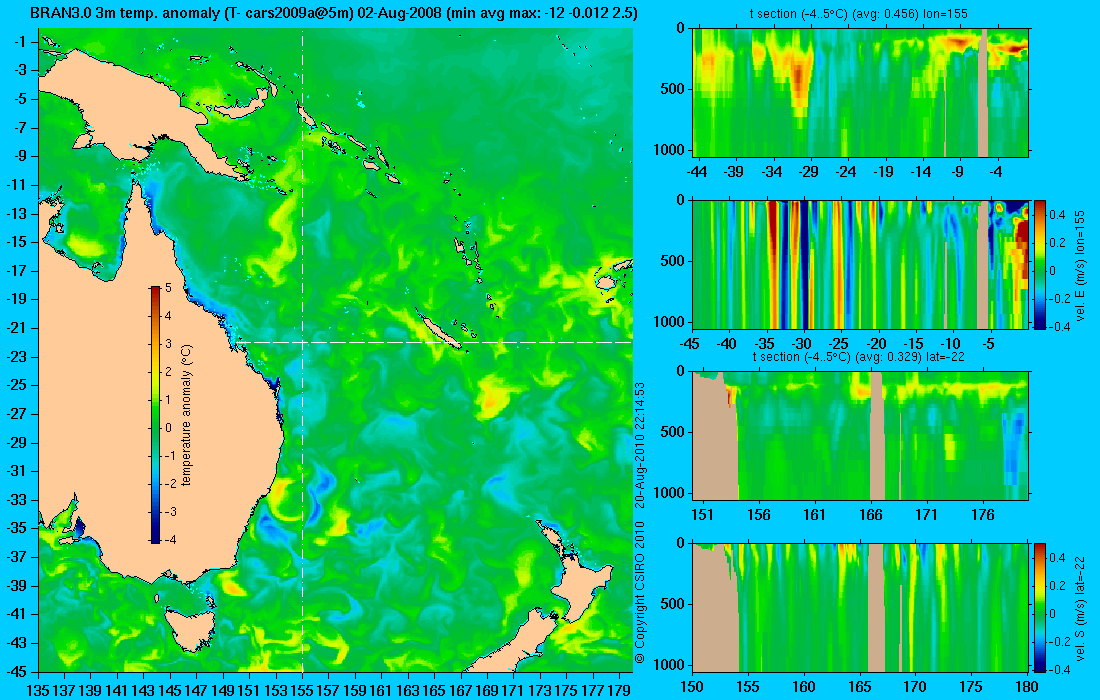Click the "© Copyright CSIRO 2010" notice

pos(639,593)
